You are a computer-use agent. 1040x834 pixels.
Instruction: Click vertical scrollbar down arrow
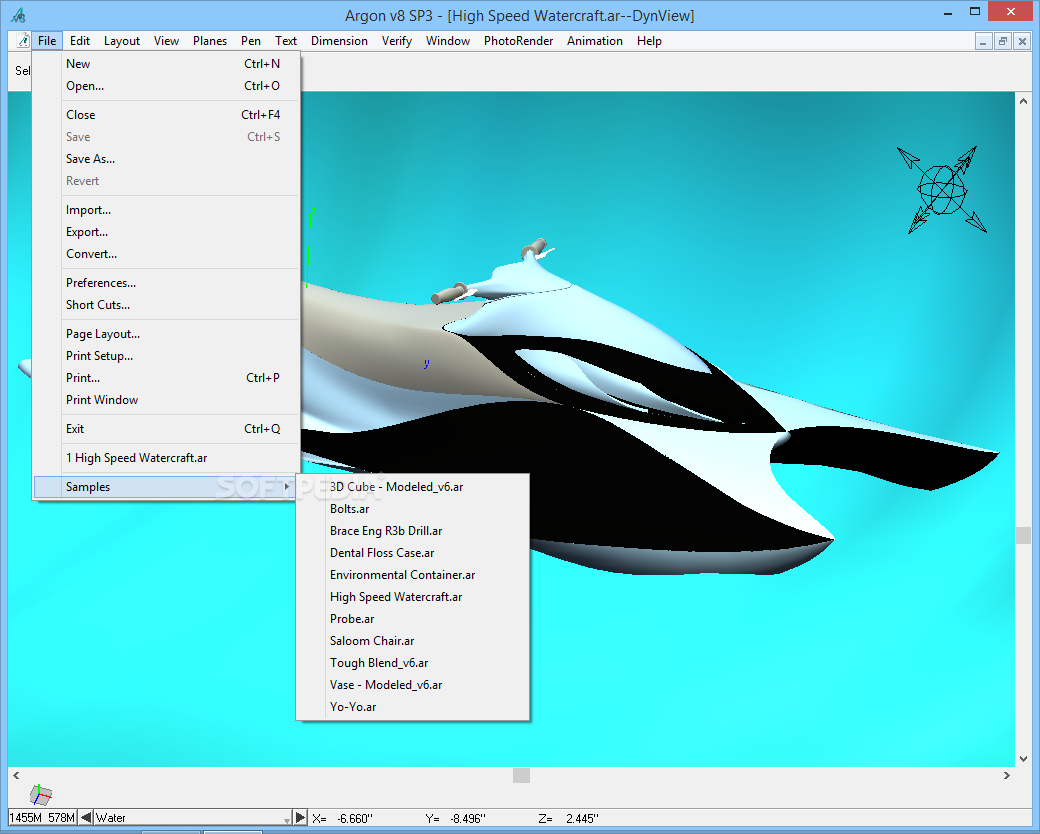tap(1023, 758)
